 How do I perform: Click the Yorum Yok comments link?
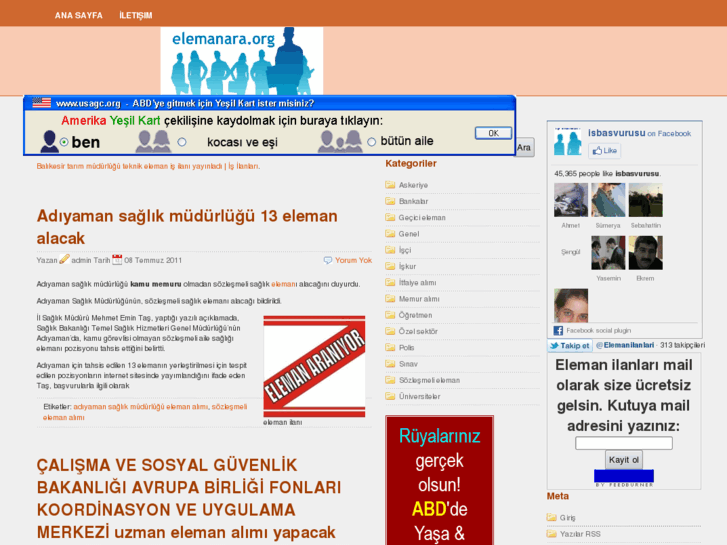[x=353, y=260]
